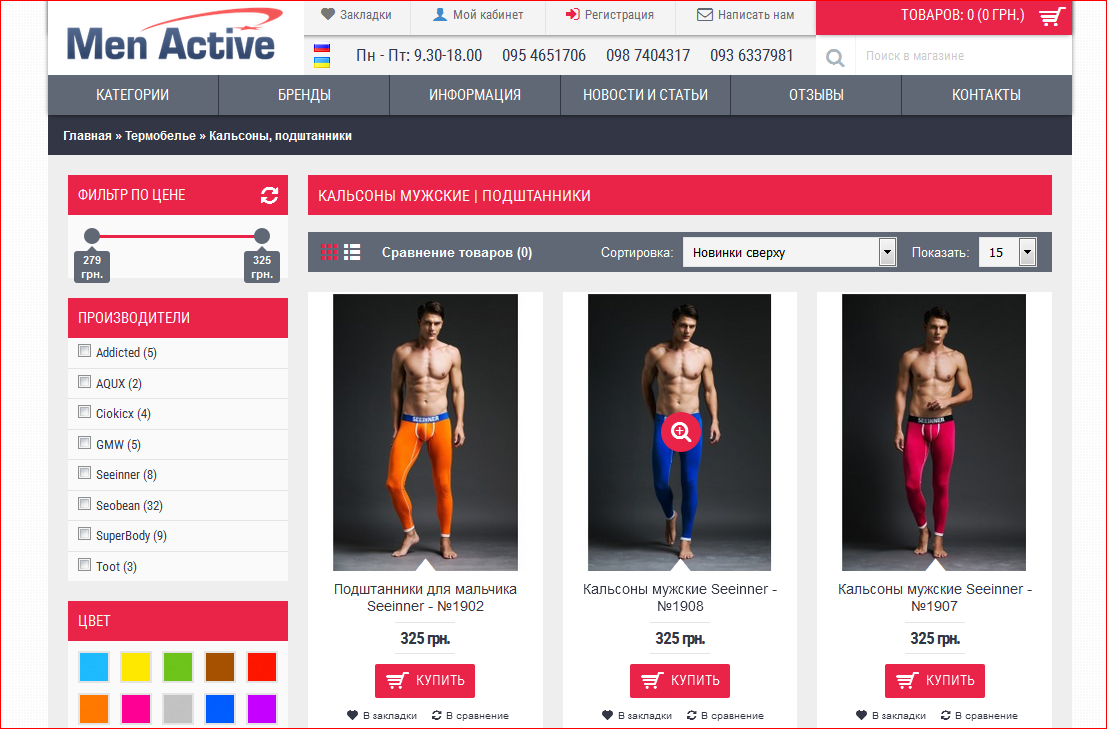Open the shopping cart icon
1107x729 pixels.
coord(1053,16)
